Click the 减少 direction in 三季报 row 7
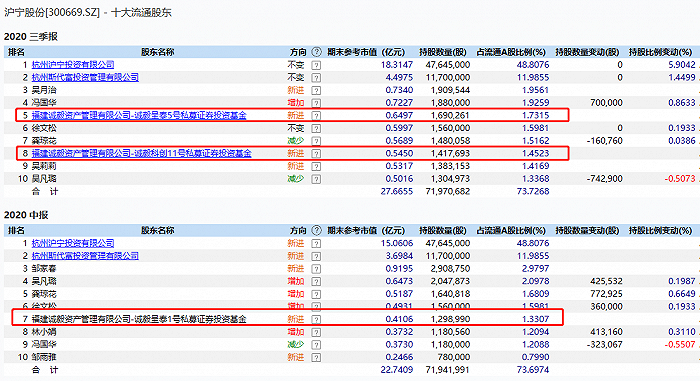This screenshot has height=381, width=700. pos(296,141)
